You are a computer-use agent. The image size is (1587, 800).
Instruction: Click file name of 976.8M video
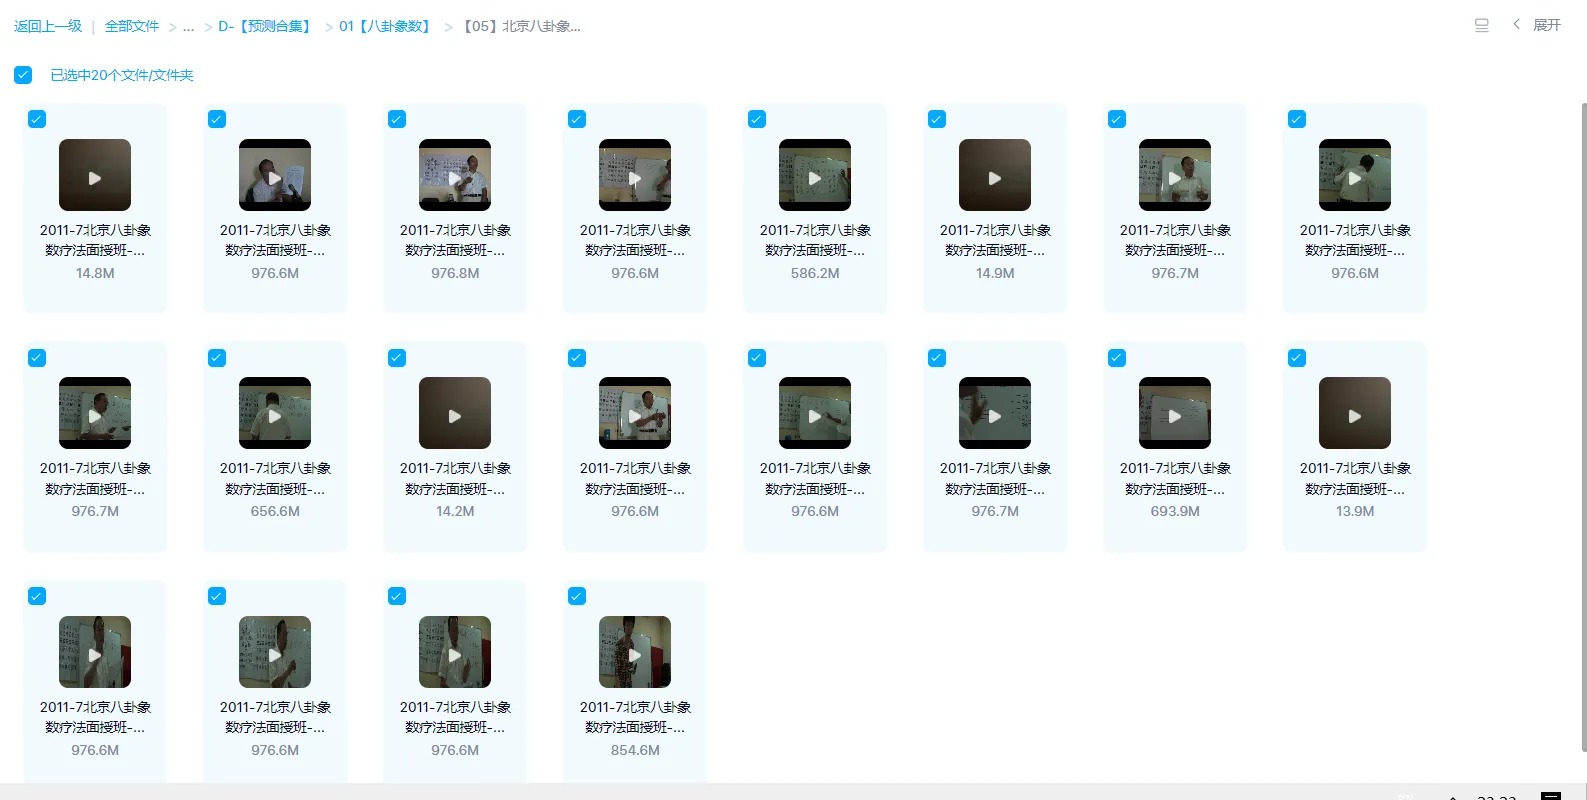tap(455, 240)
